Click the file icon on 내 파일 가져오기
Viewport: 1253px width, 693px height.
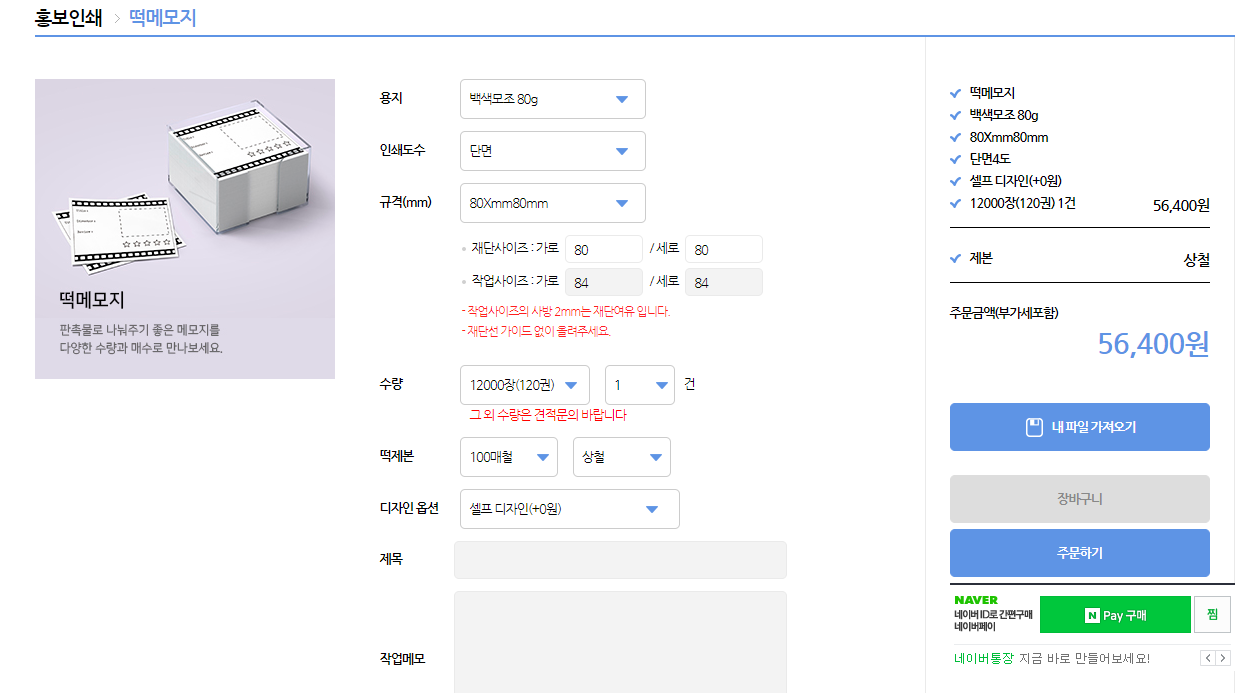coord(1035,427)
